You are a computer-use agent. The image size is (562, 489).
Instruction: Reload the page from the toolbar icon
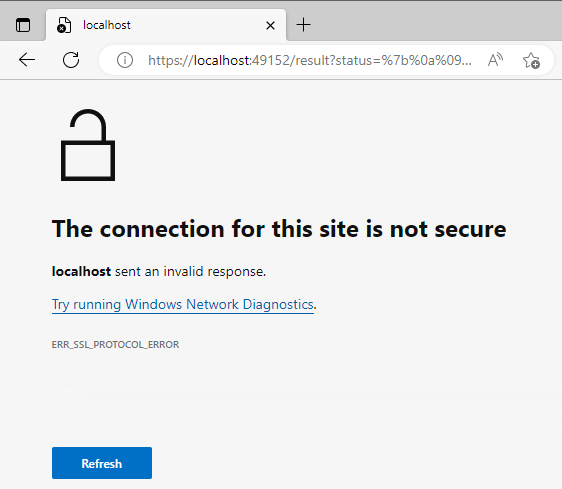(71, 60)
